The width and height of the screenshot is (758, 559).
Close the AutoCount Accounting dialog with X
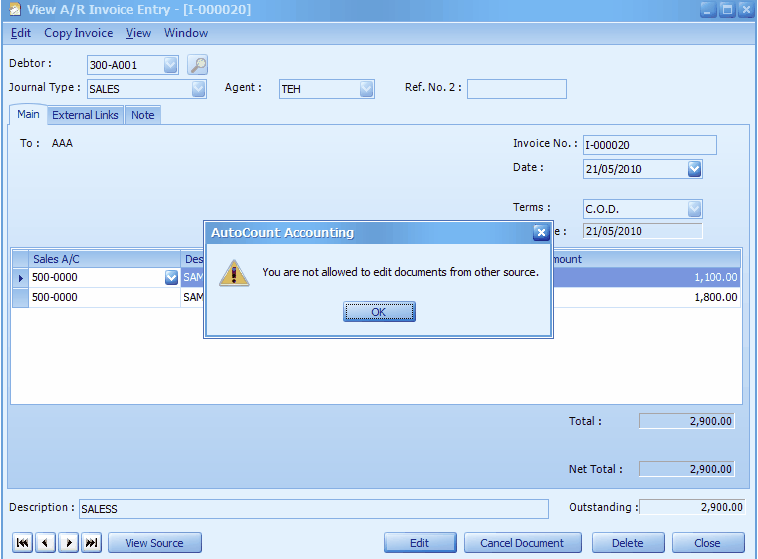(x=541, y=233)
